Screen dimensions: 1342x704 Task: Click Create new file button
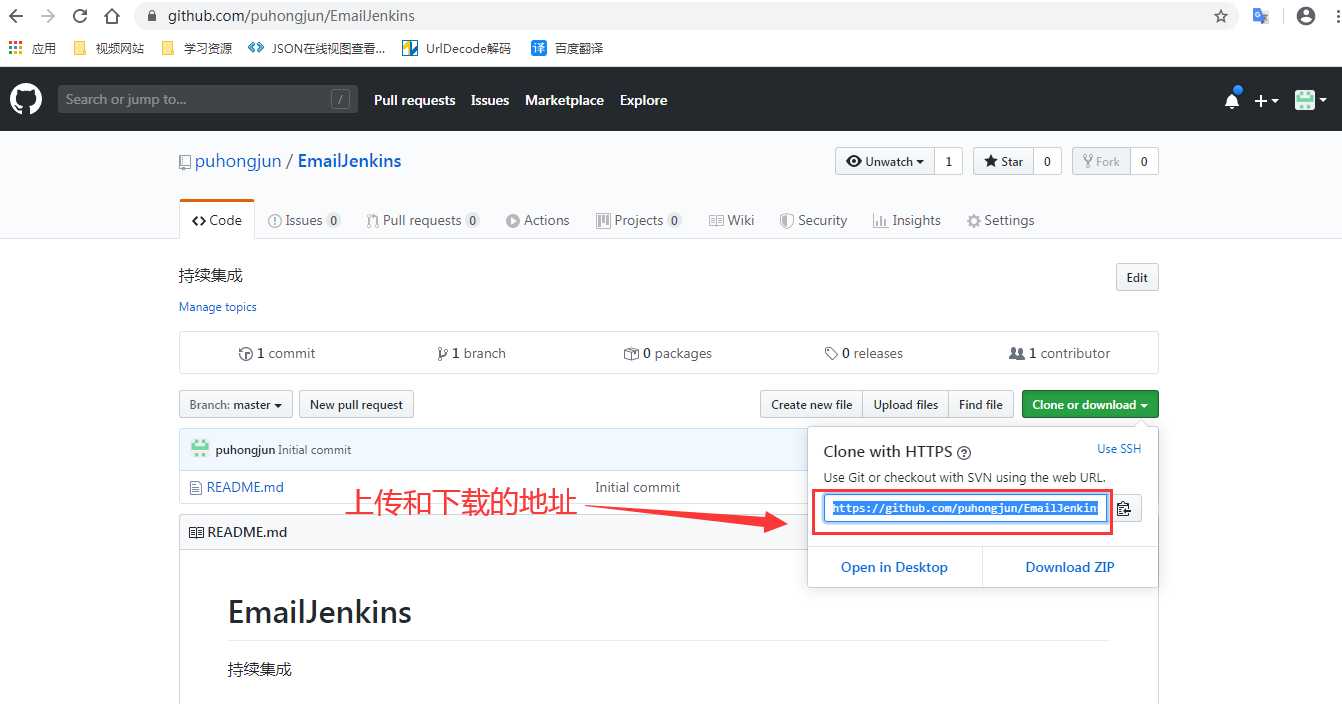[811, 404]
